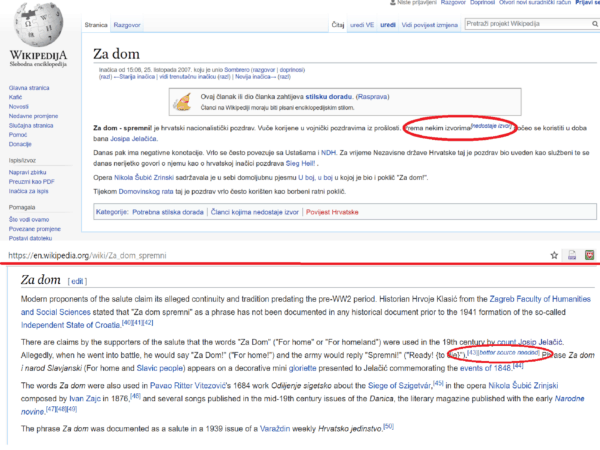Switch to the 'Vidi povijest izmjena' tab
The image size is (600, 450).
point(431,22)
